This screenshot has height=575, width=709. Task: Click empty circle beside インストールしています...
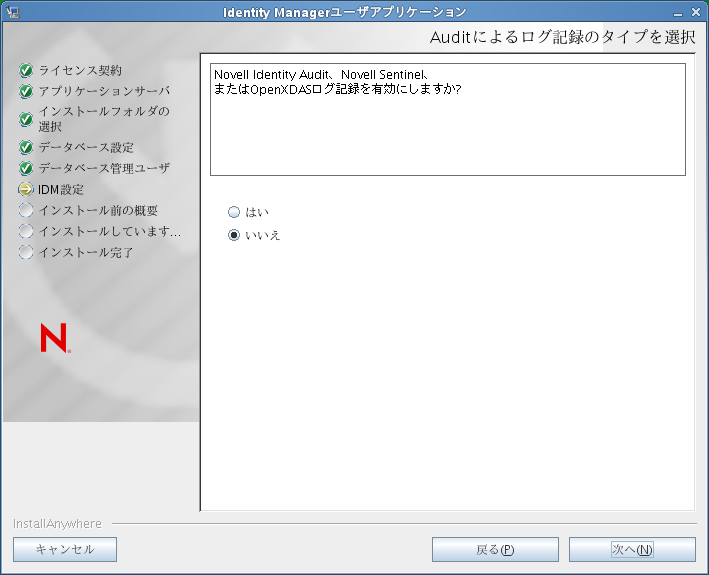(26, 231)
